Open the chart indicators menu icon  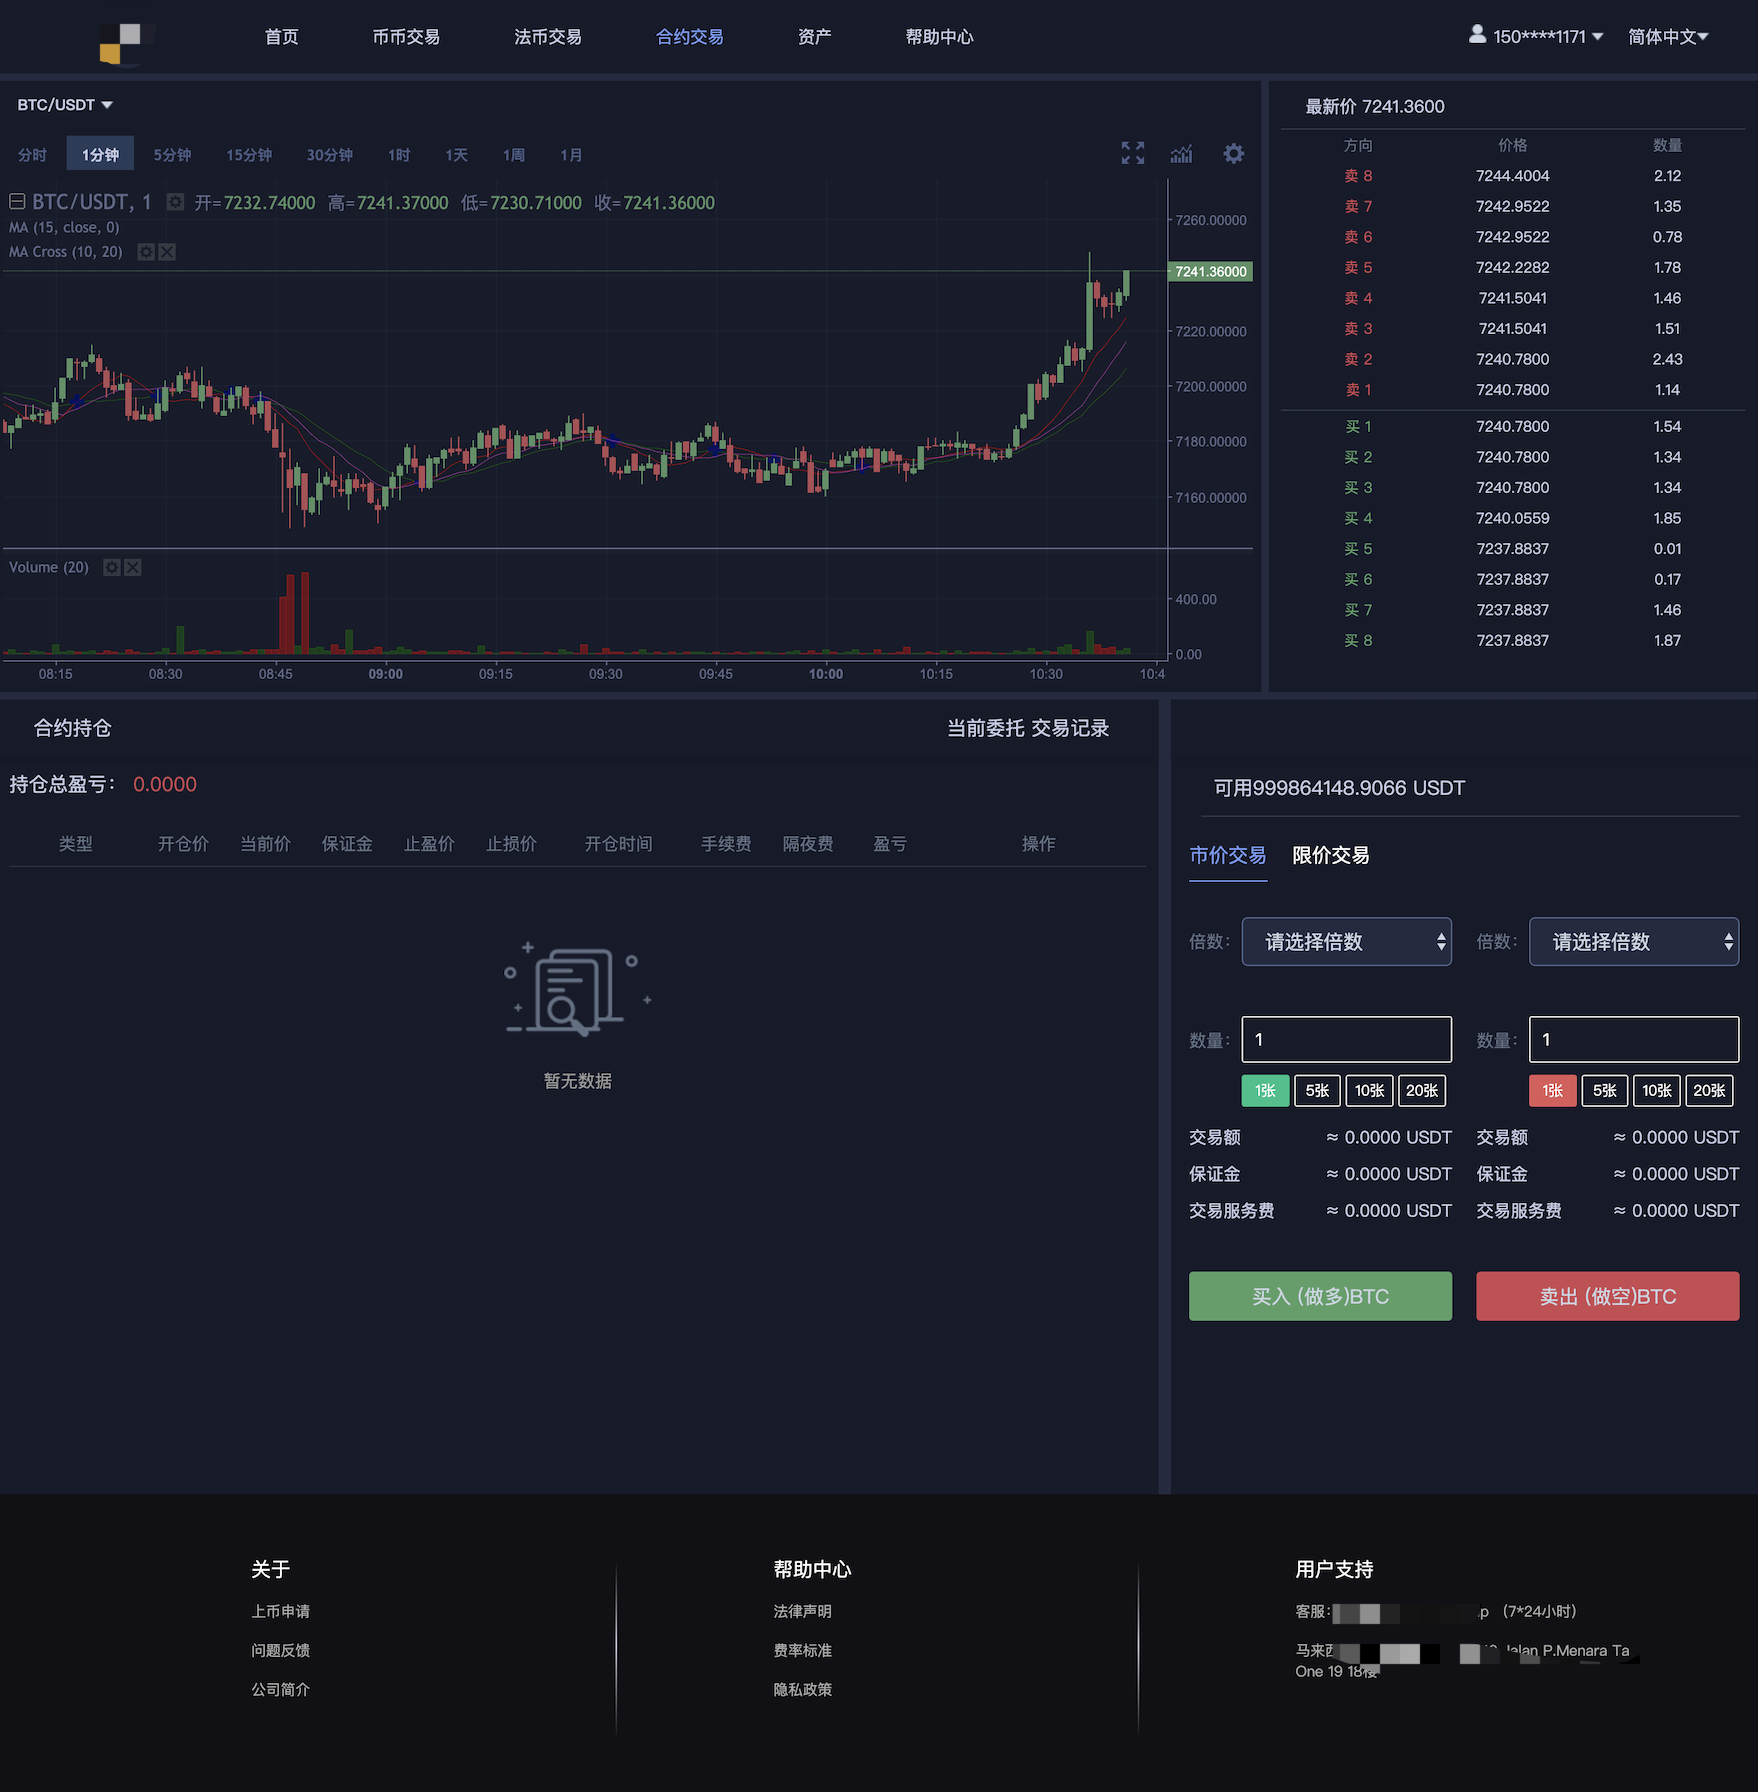click(1182, 154)
